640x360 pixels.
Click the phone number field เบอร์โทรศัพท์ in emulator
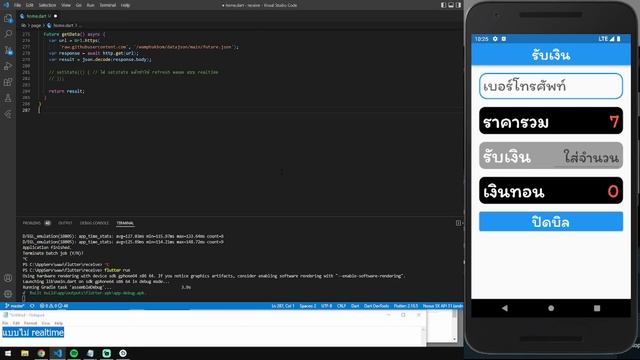click(x=551, y=86)
